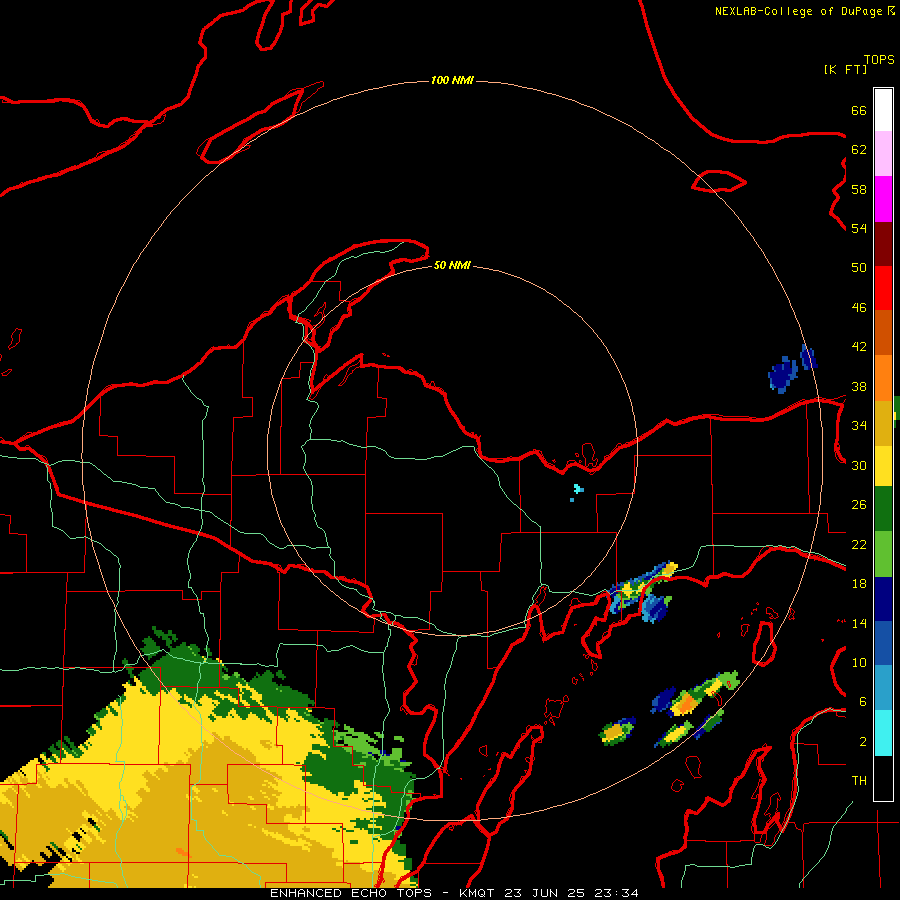Click the 23:34 timestamp in the caption
900x900 pixels.
(617, 893)
